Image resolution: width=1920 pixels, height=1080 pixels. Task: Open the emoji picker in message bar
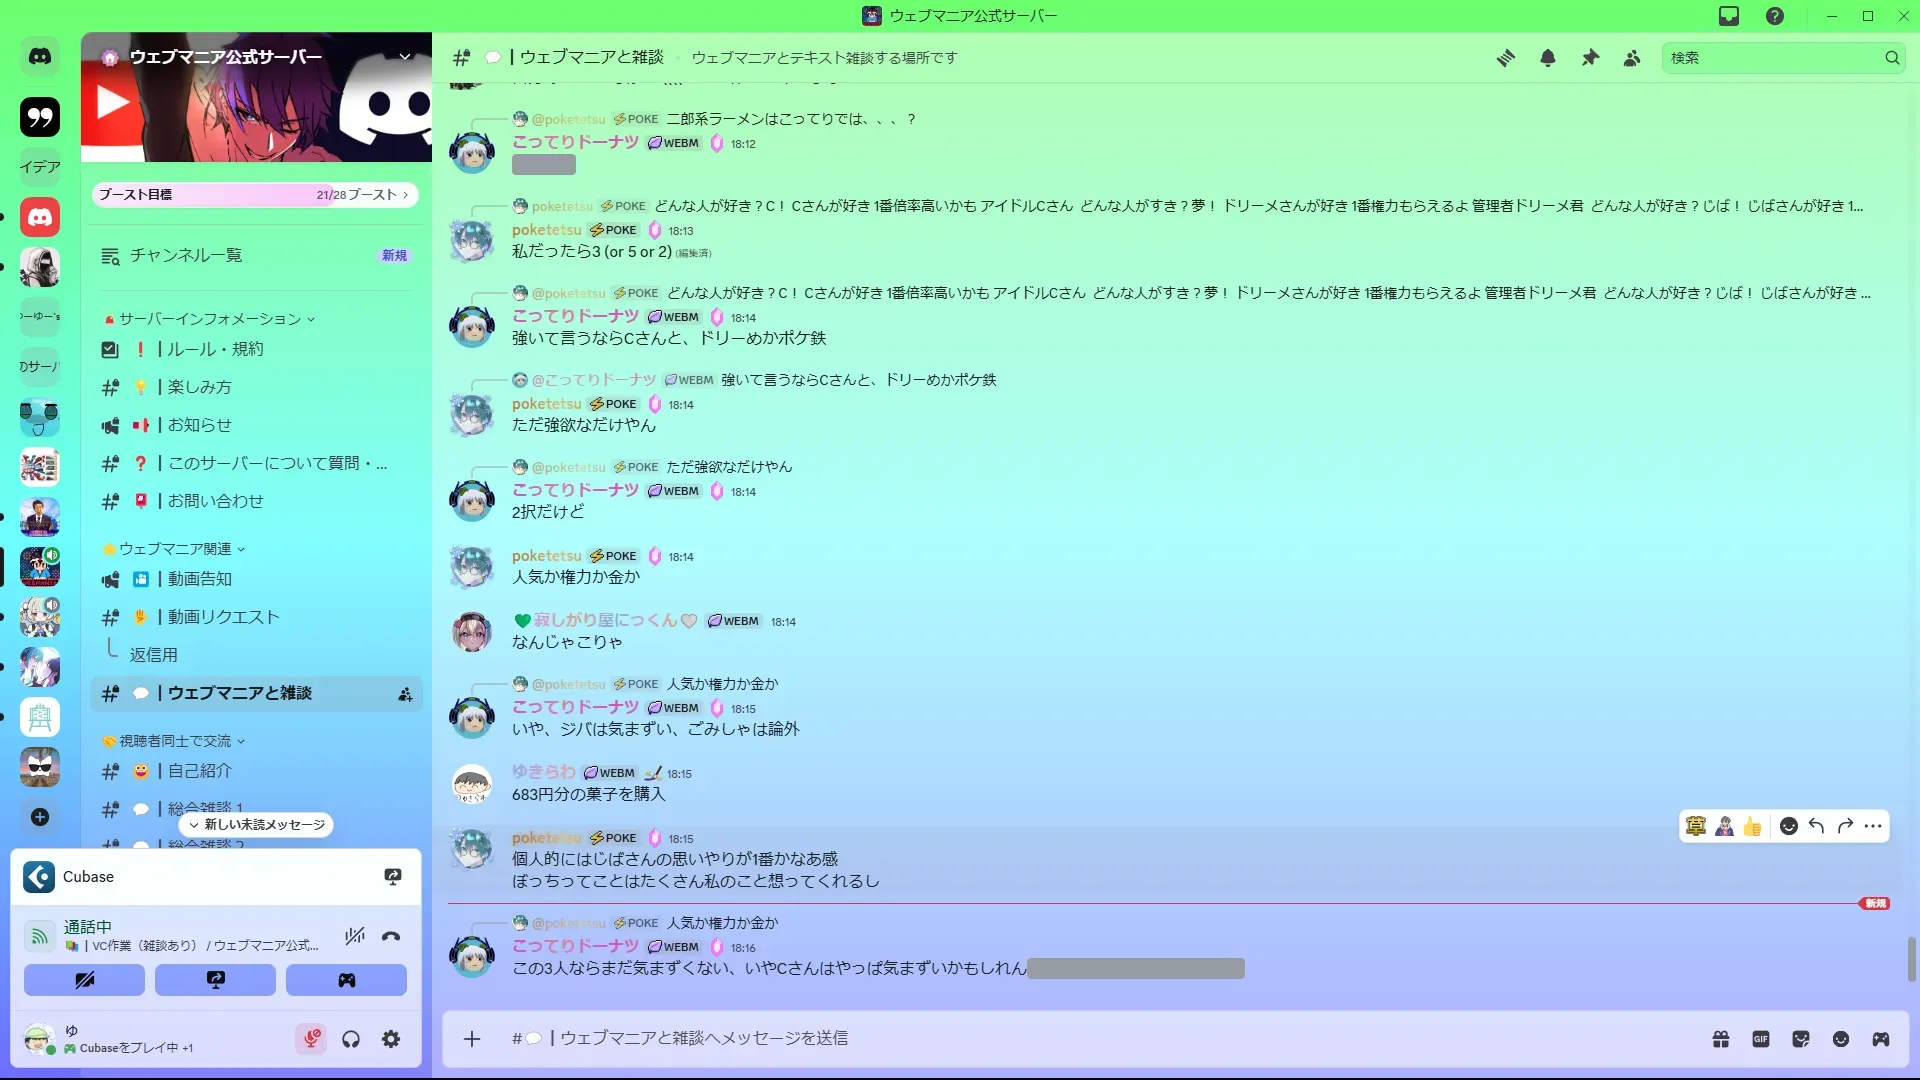tap(1841, 1039)
